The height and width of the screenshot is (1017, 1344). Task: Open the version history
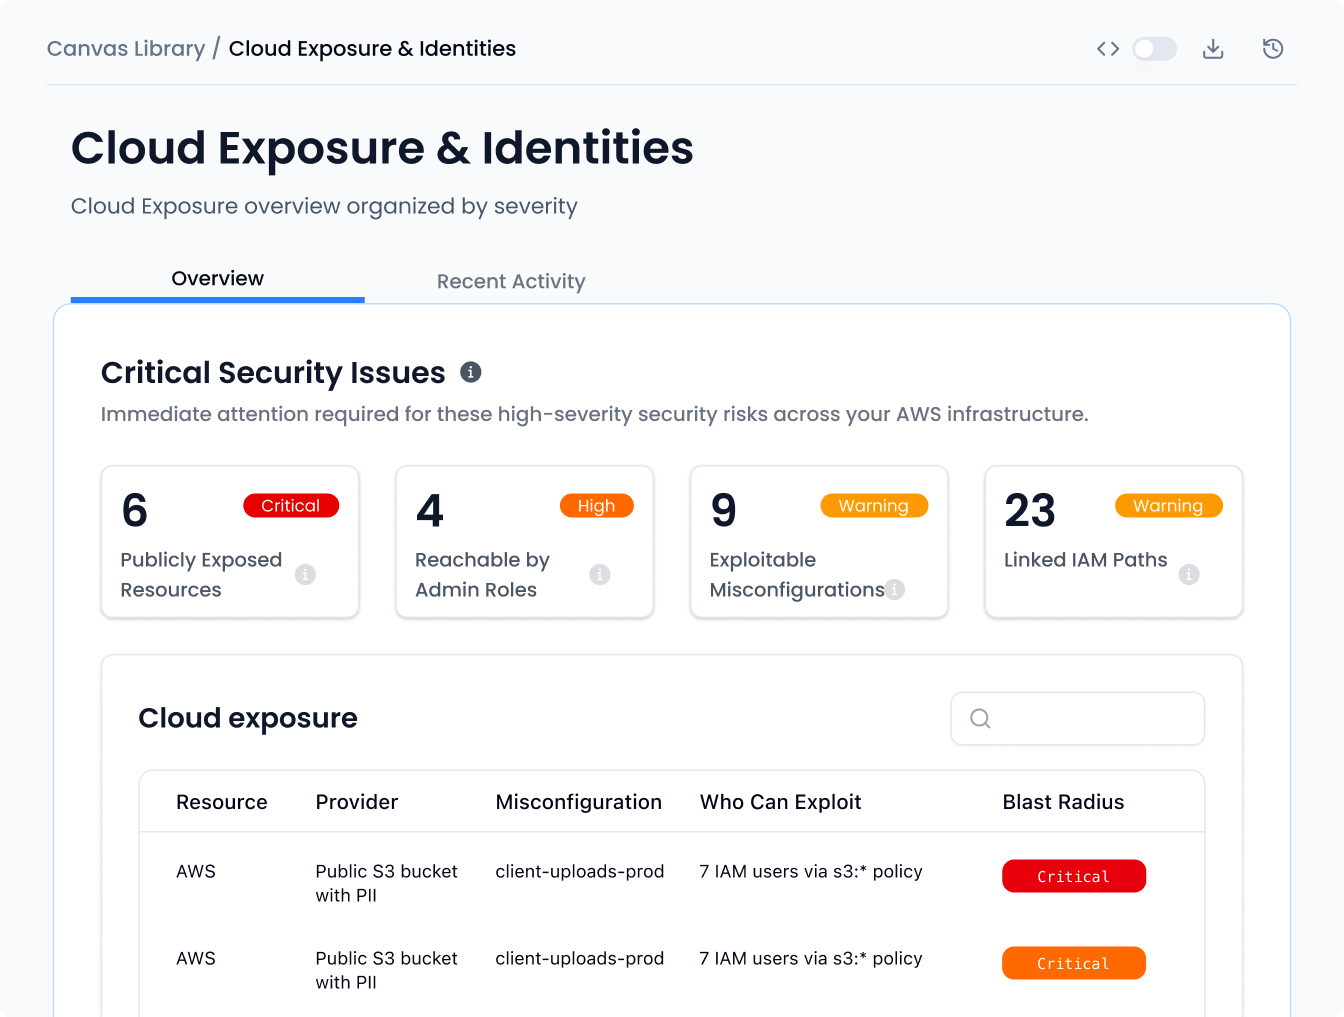[x=1273, y=48]
